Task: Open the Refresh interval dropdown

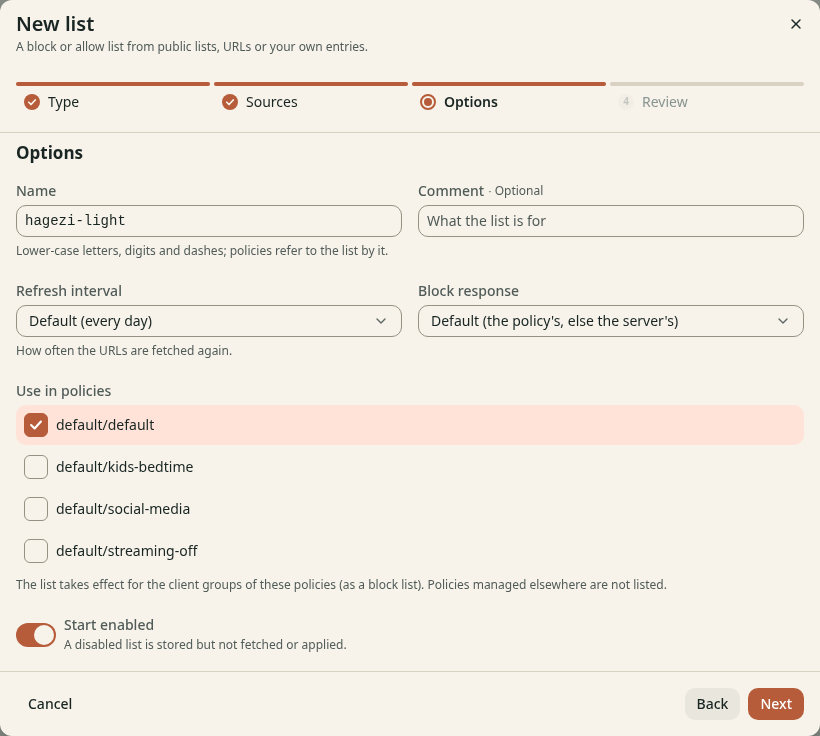Action: (x=209, y=321)
